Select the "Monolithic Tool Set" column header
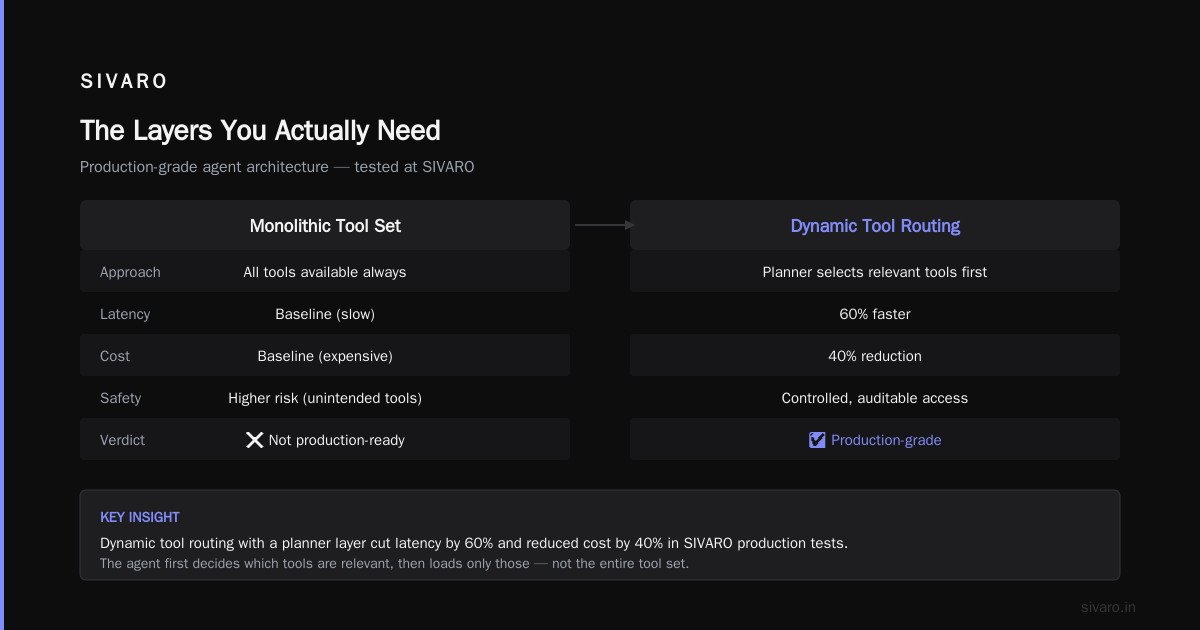1200x630 pixels. pos(325,226)
